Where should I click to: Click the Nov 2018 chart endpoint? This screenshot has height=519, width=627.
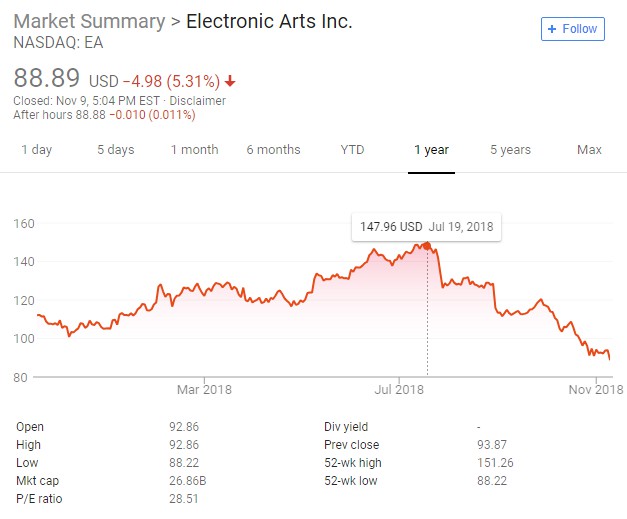(x=610, y=358)
